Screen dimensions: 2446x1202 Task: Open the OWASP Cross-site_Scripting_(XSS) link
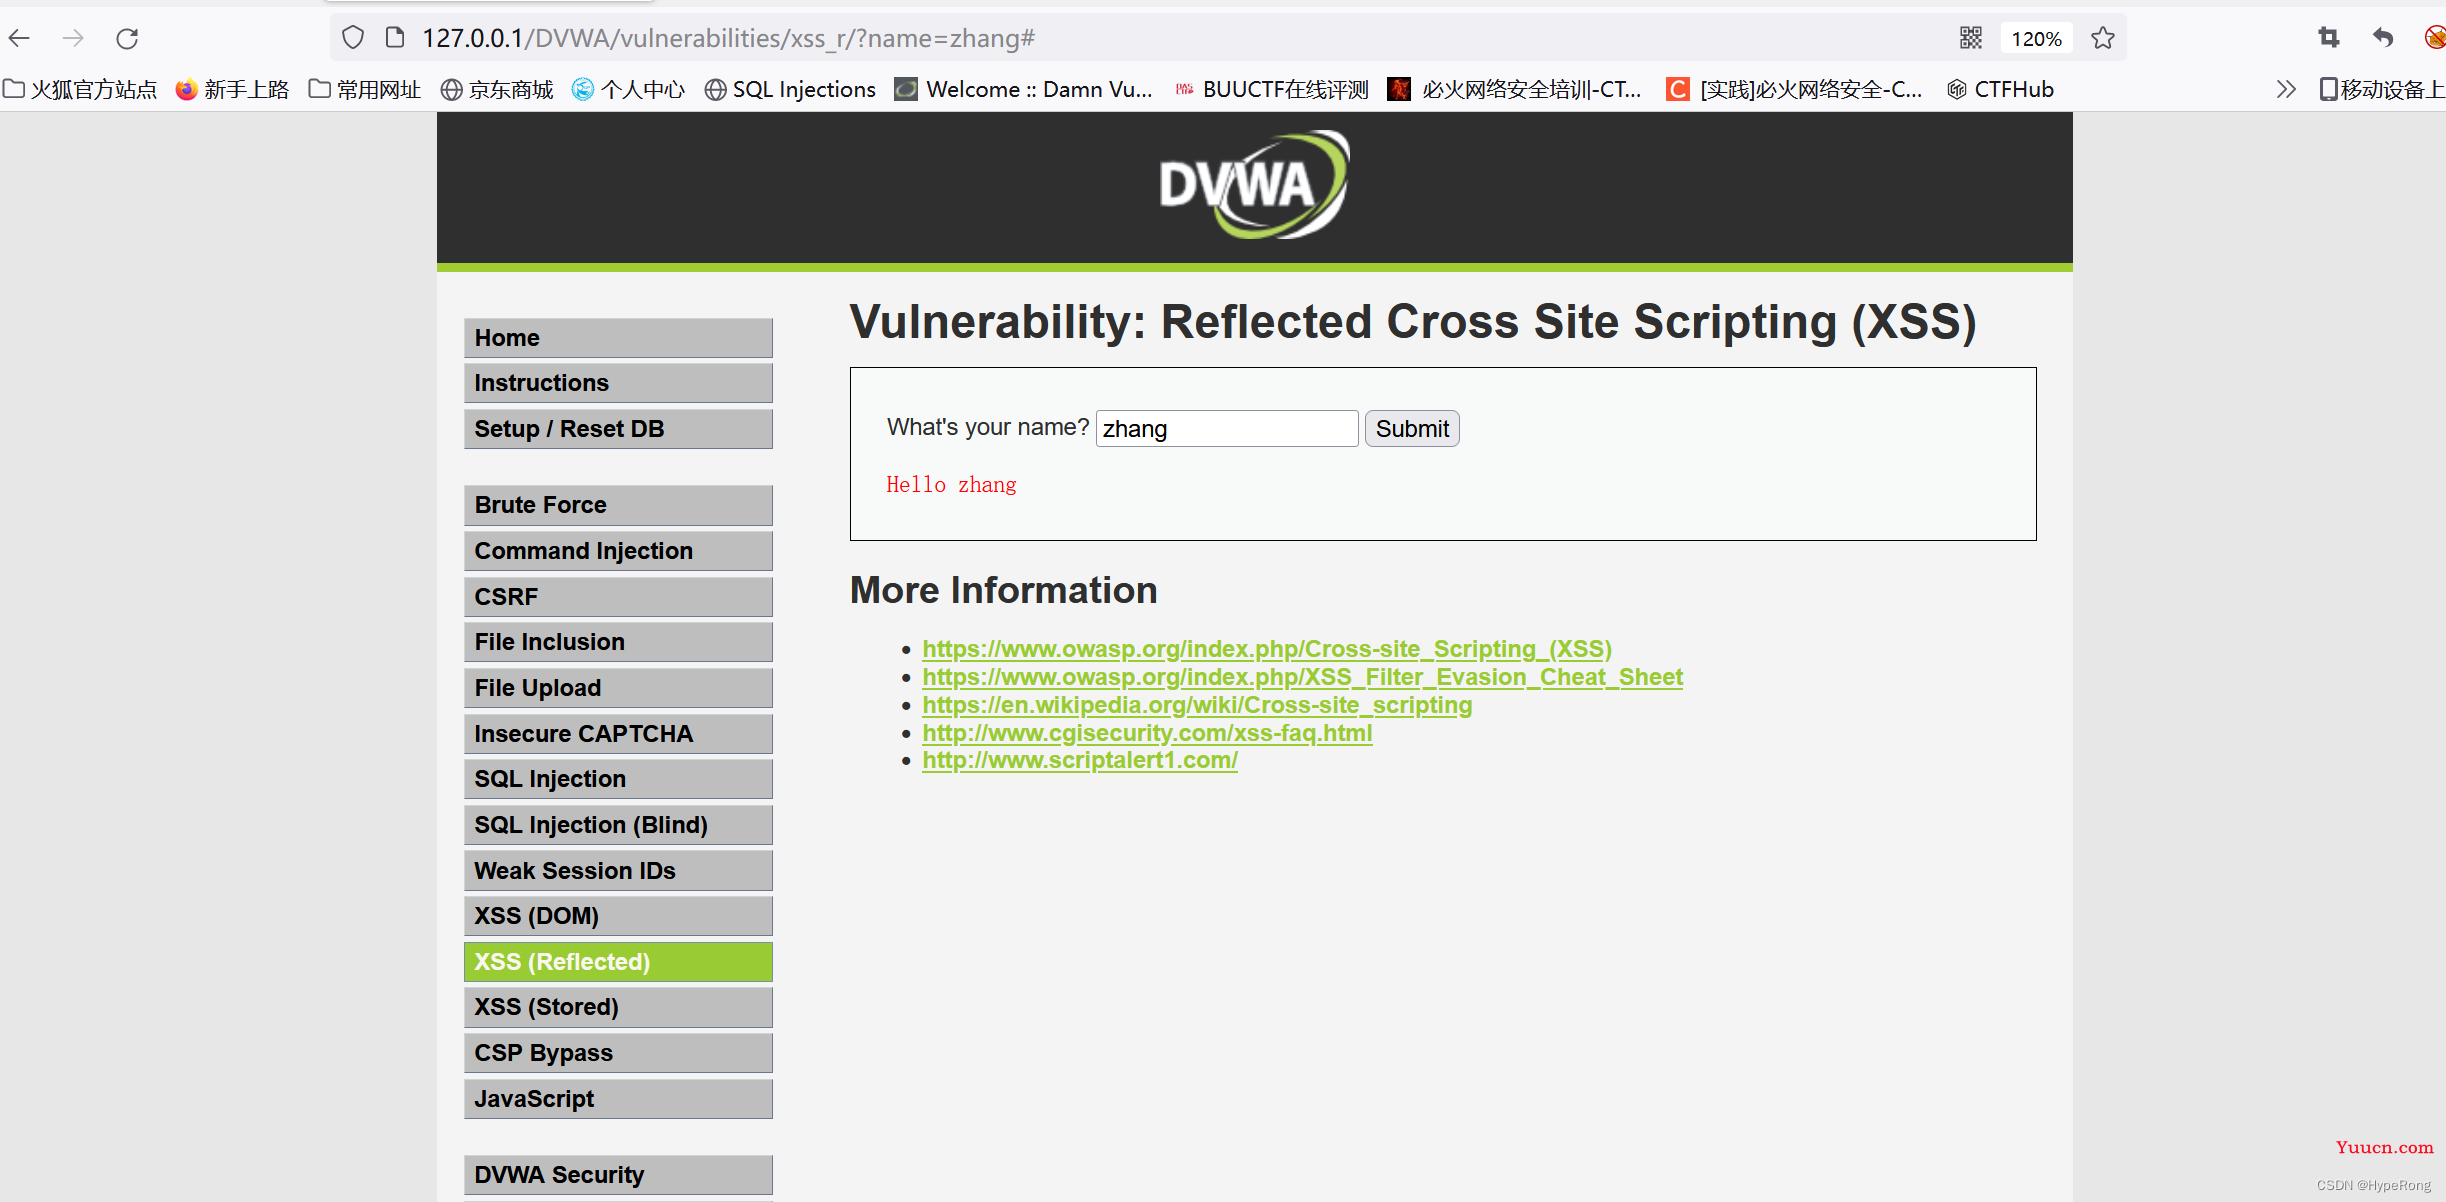tap(1267, 649)
